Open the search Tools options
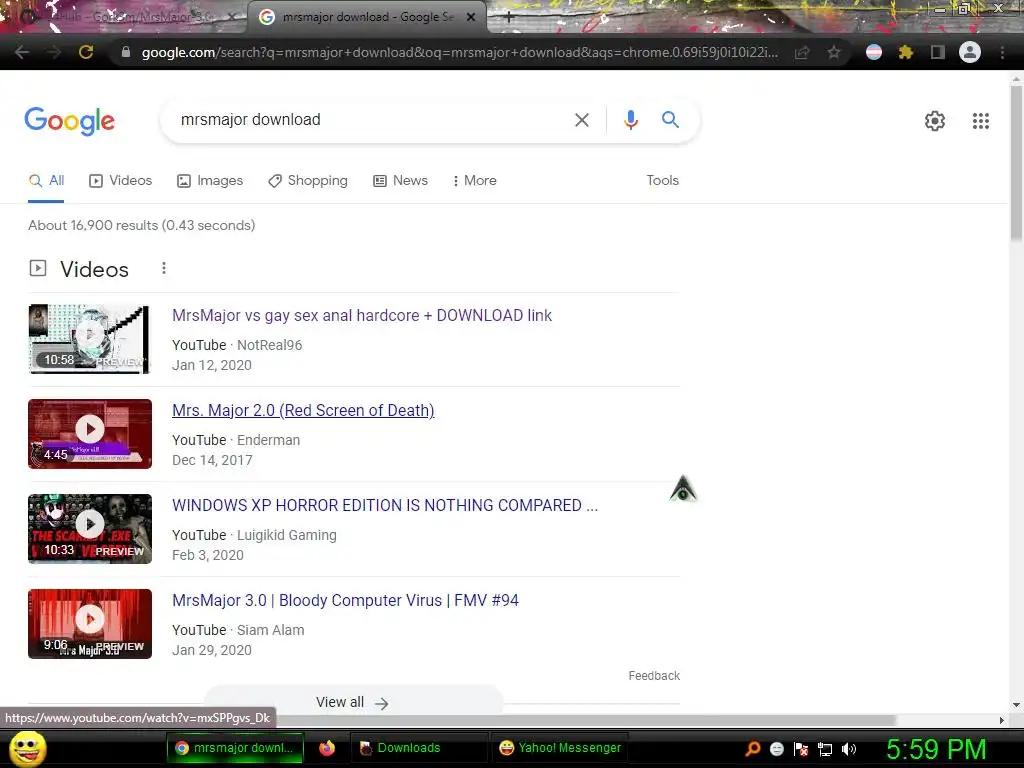The width and height of the screenshot is (1024, 768). click(x=662, y=180)
